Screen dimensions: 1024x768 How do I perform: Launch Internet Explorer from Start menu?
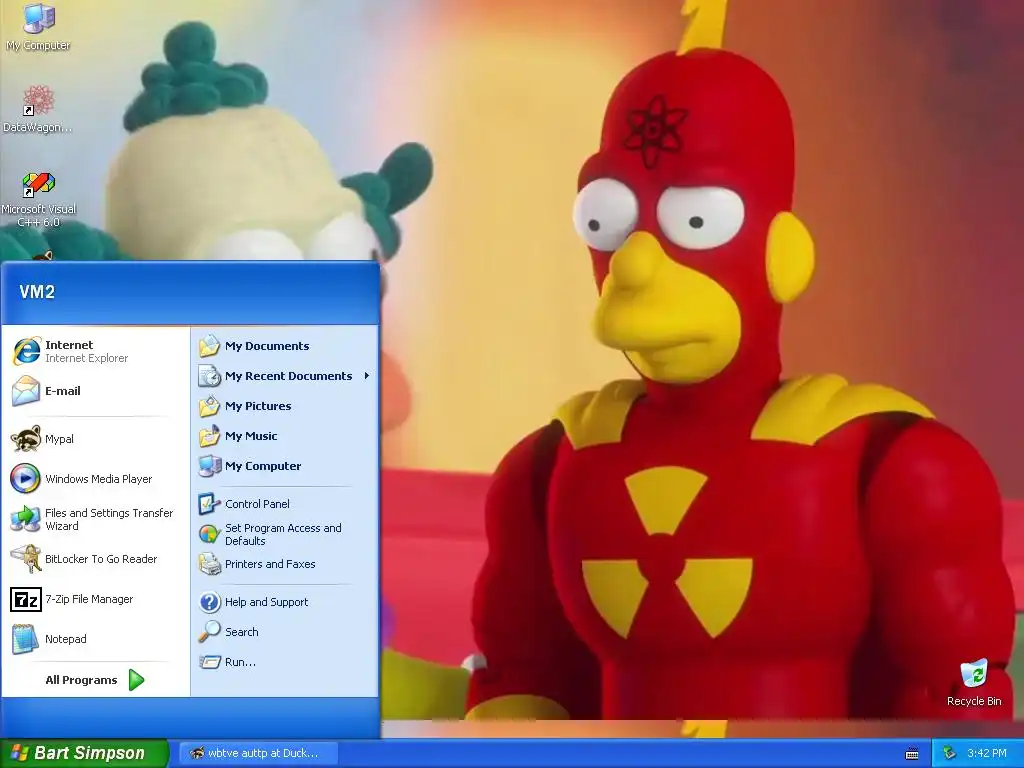click(x=95, y=351)
